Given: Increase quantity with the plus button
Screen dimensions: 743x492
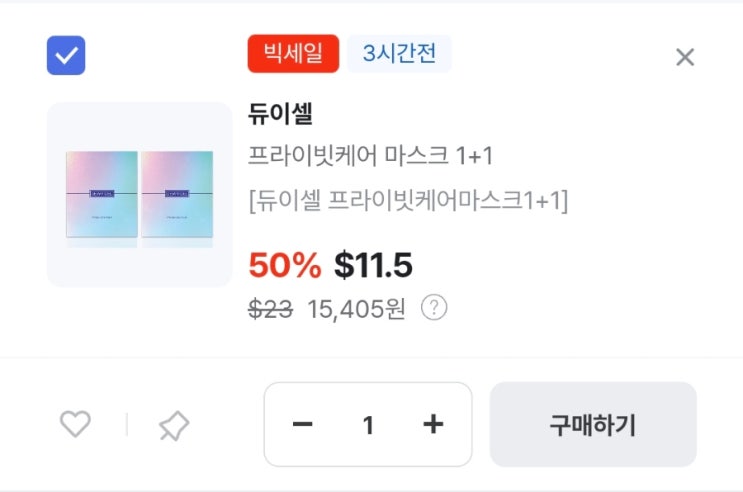Looking at the screenshot, I should 433,425.
